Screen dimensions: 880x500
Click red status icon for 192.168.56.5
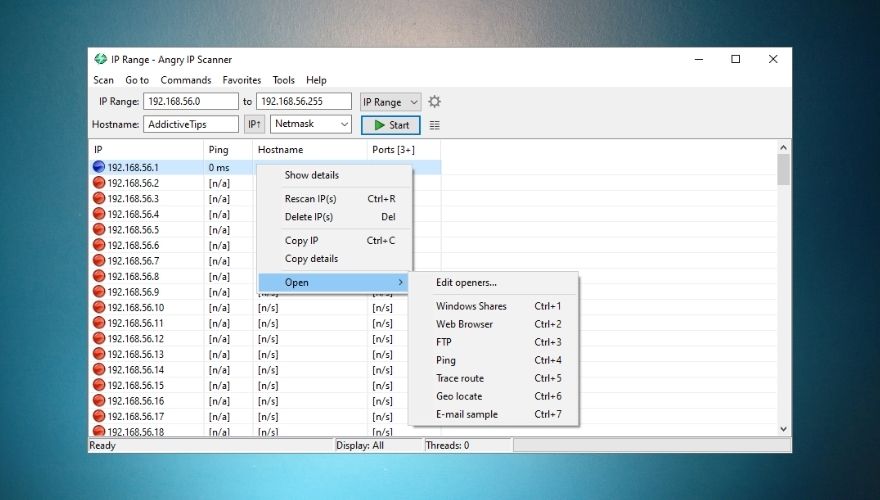(99, 229)
